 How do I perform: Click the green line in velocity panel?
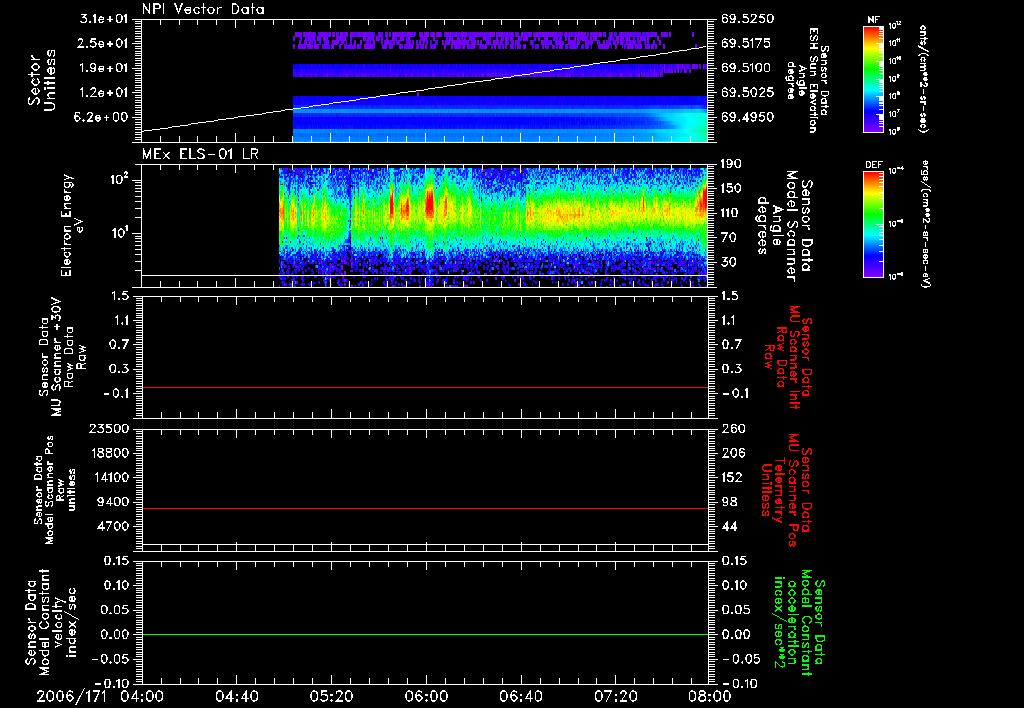[425, 634]
